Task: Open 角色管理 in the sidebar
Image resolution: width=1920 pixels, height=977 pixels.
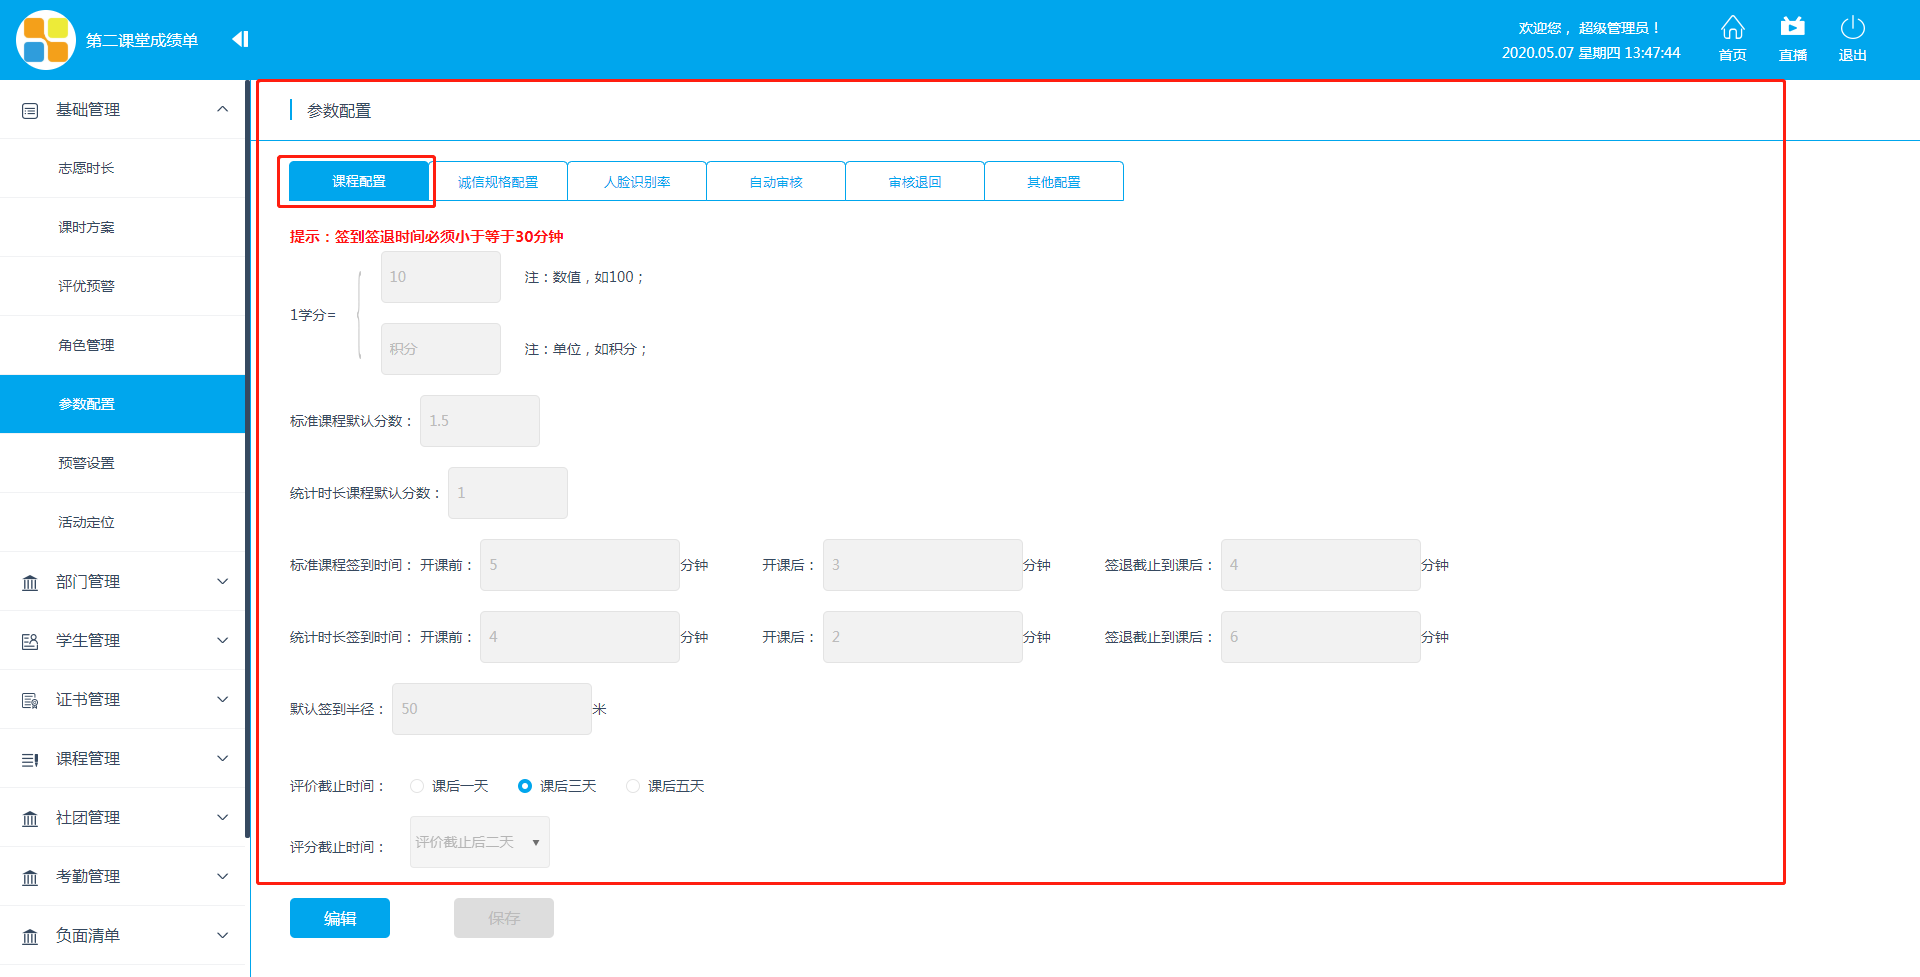Action: (x=122, y=345)
